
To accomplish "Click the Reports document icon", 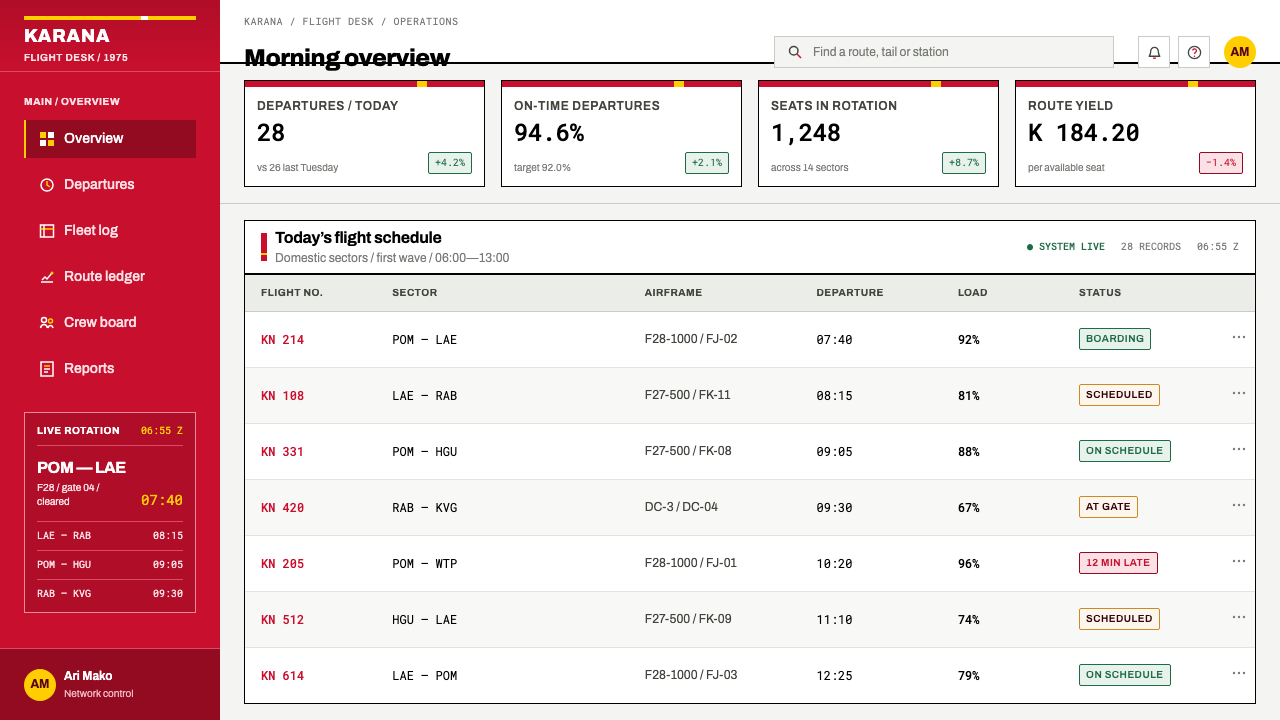I will [x=47, y=369].
